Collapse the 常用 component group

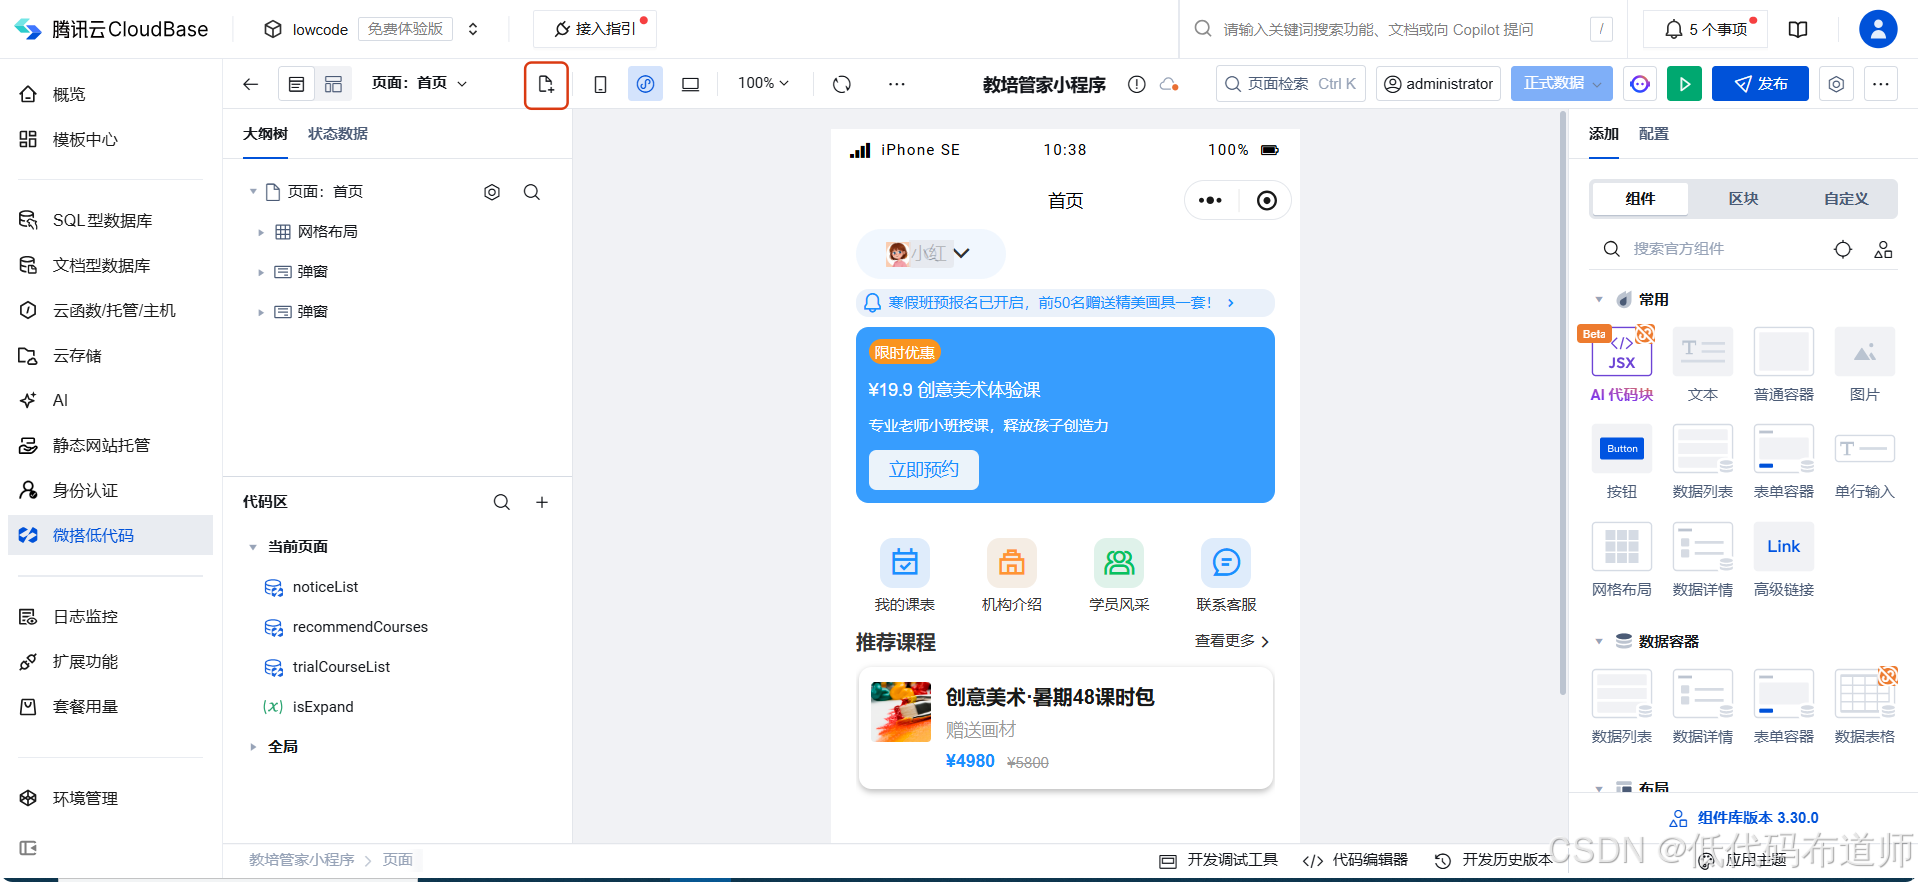click(1599, 300)
